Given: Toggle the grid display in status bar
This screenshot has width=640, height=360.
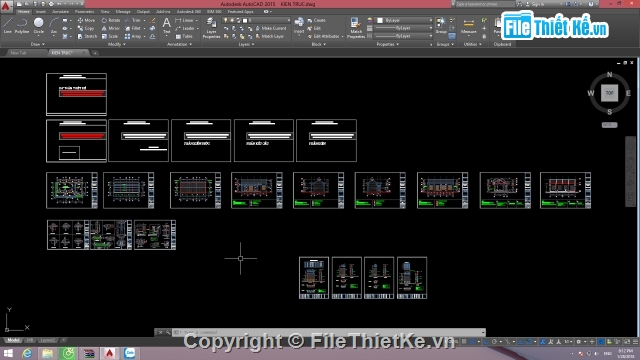Looking at the screenshot, I should pos(464,342).
